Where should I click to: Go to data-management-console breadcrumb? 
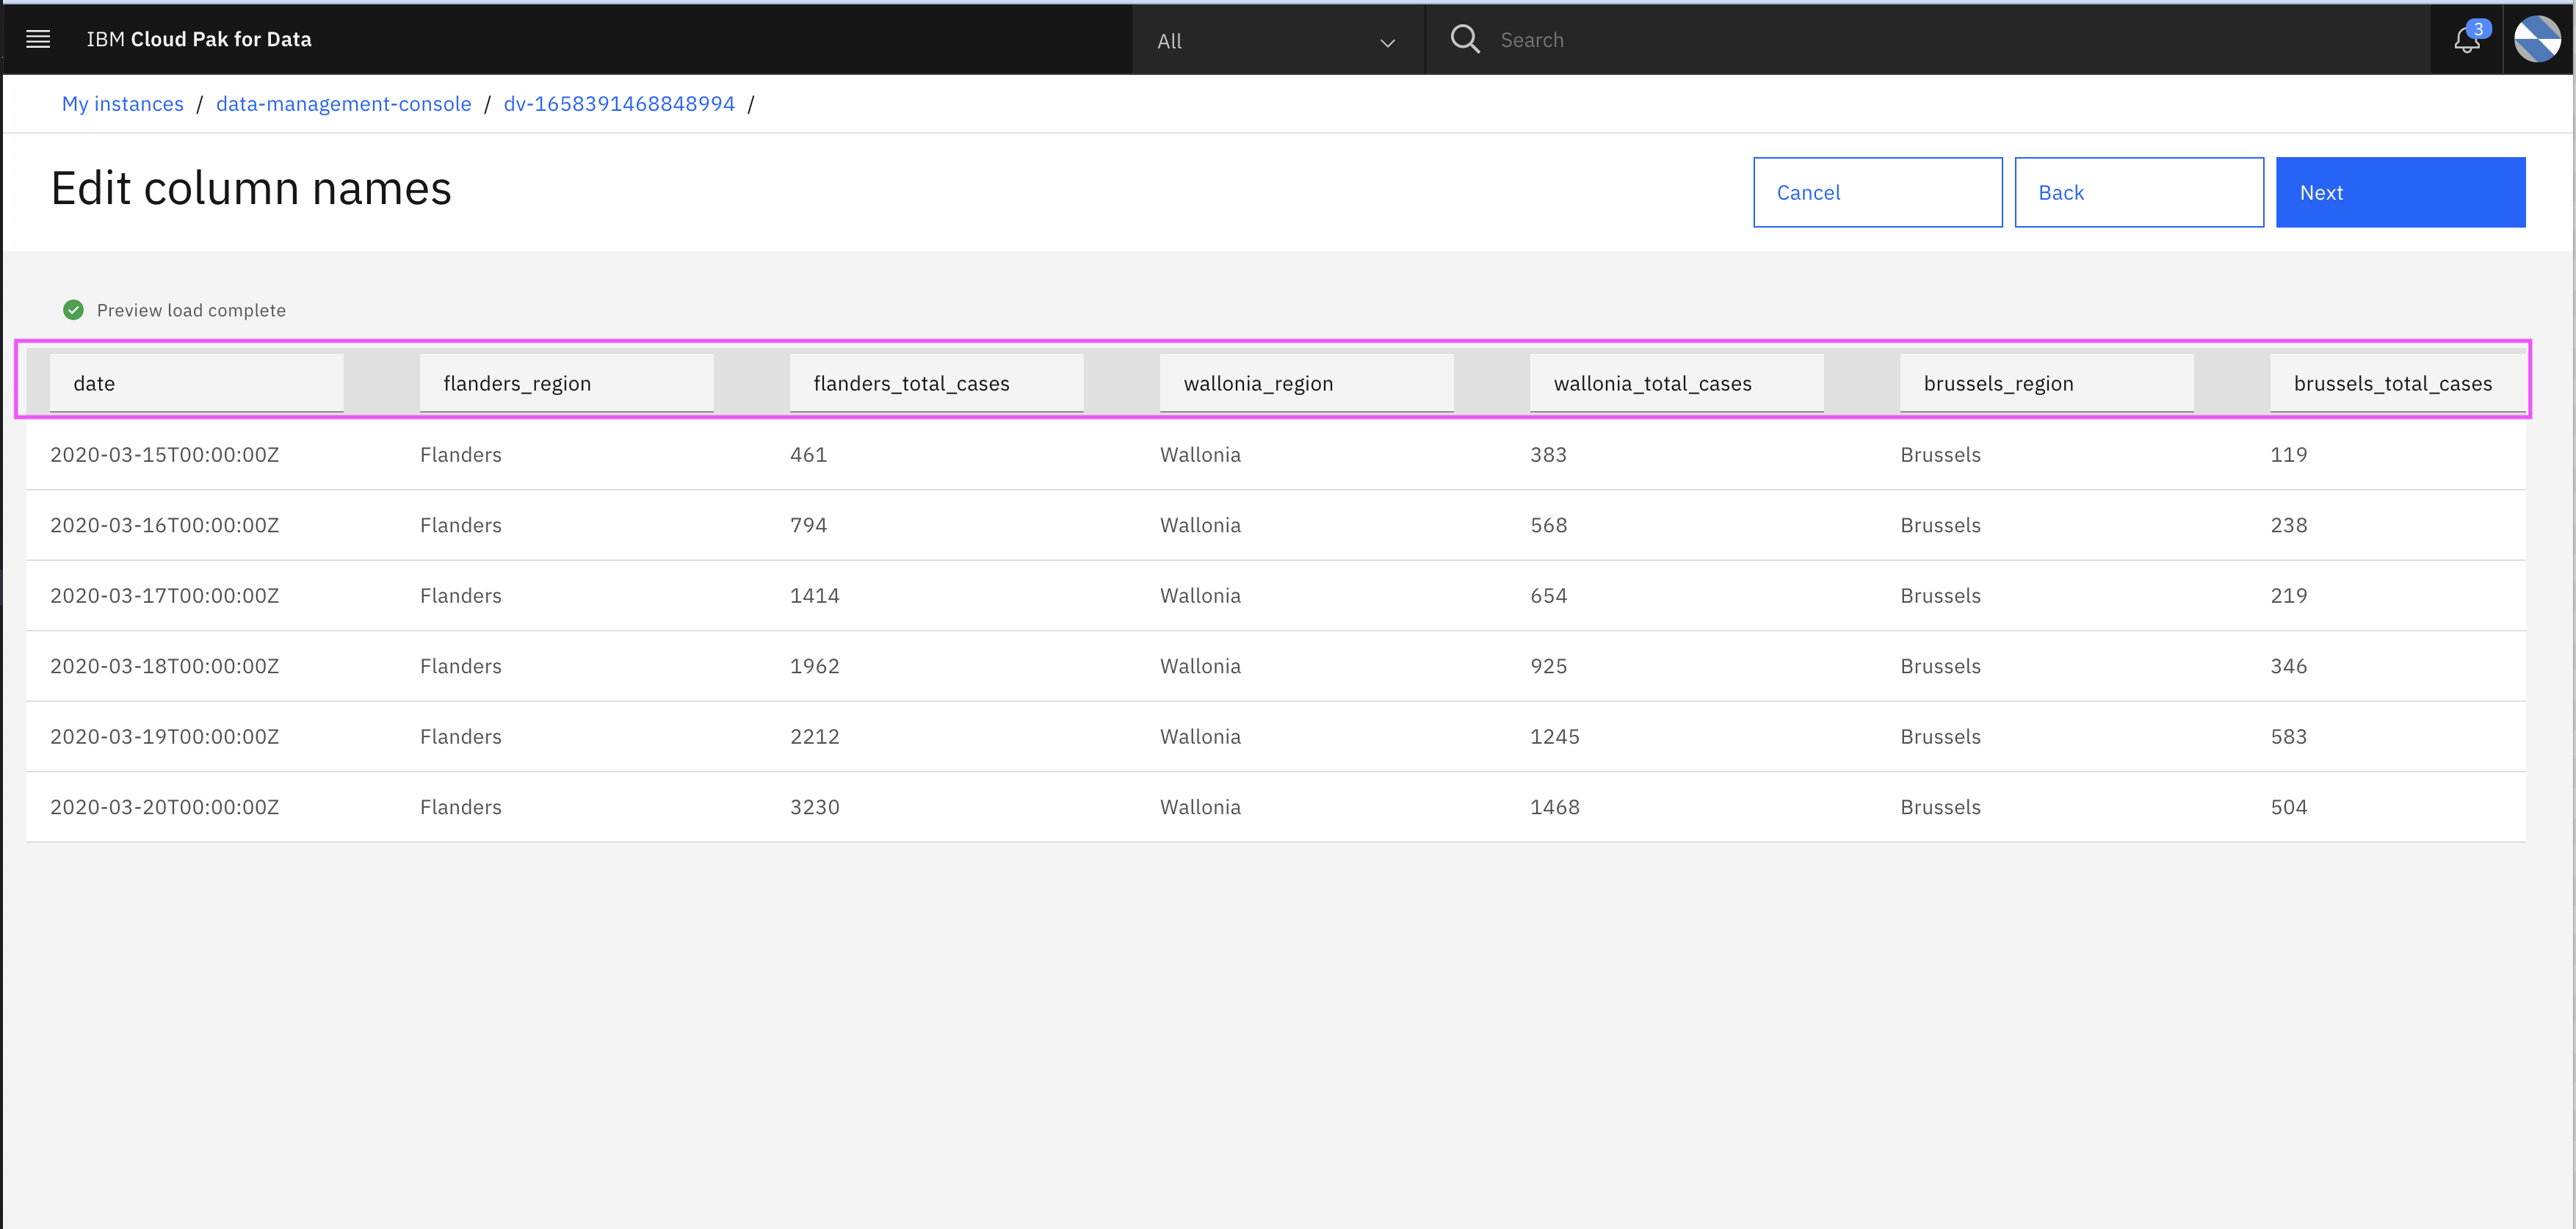tap(343, 104)
